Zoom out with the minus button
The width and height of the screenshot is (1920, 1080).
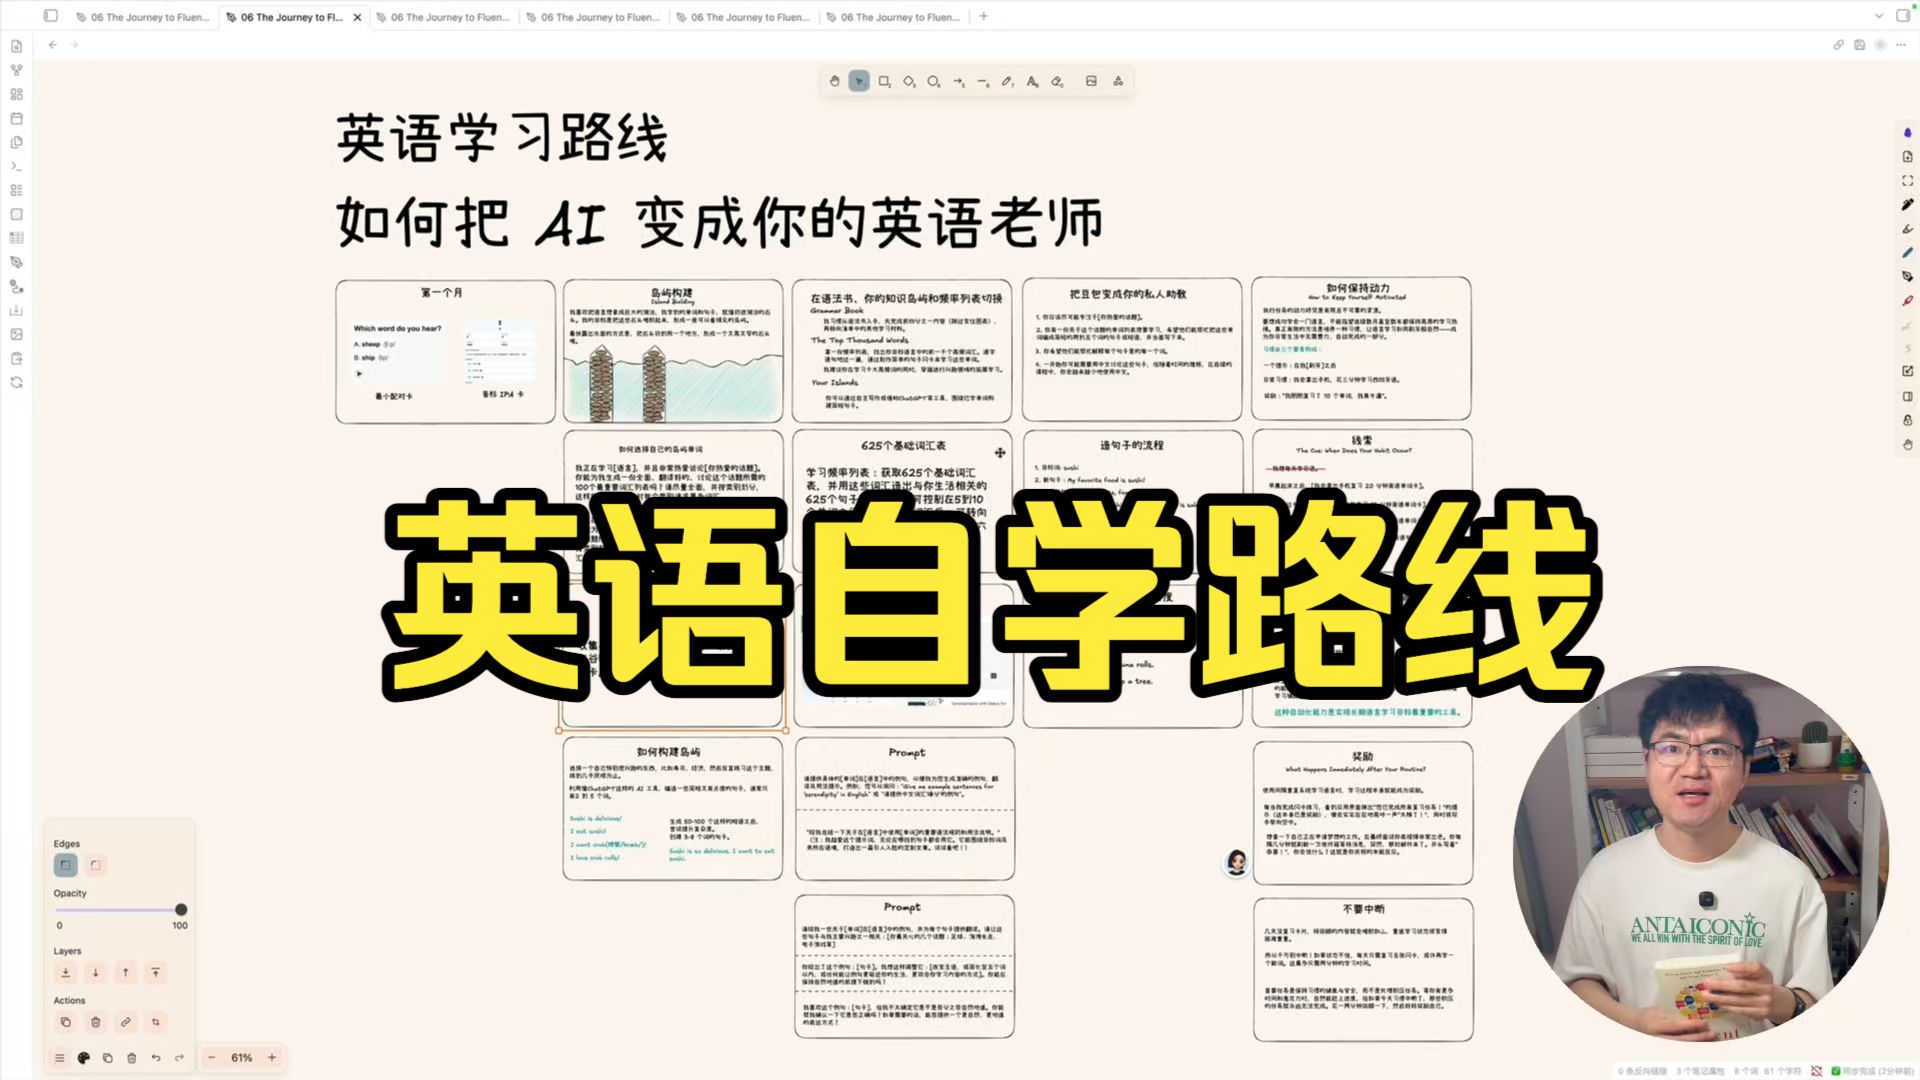coord(212,1058)
